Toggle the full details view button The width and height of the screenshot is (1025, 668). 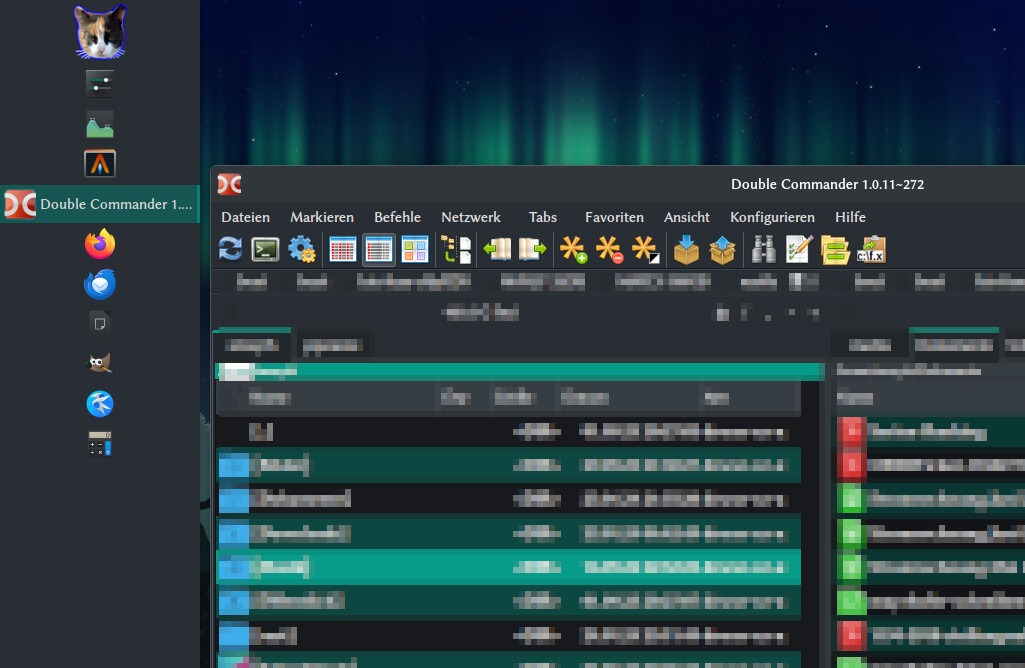click(379, 249)
